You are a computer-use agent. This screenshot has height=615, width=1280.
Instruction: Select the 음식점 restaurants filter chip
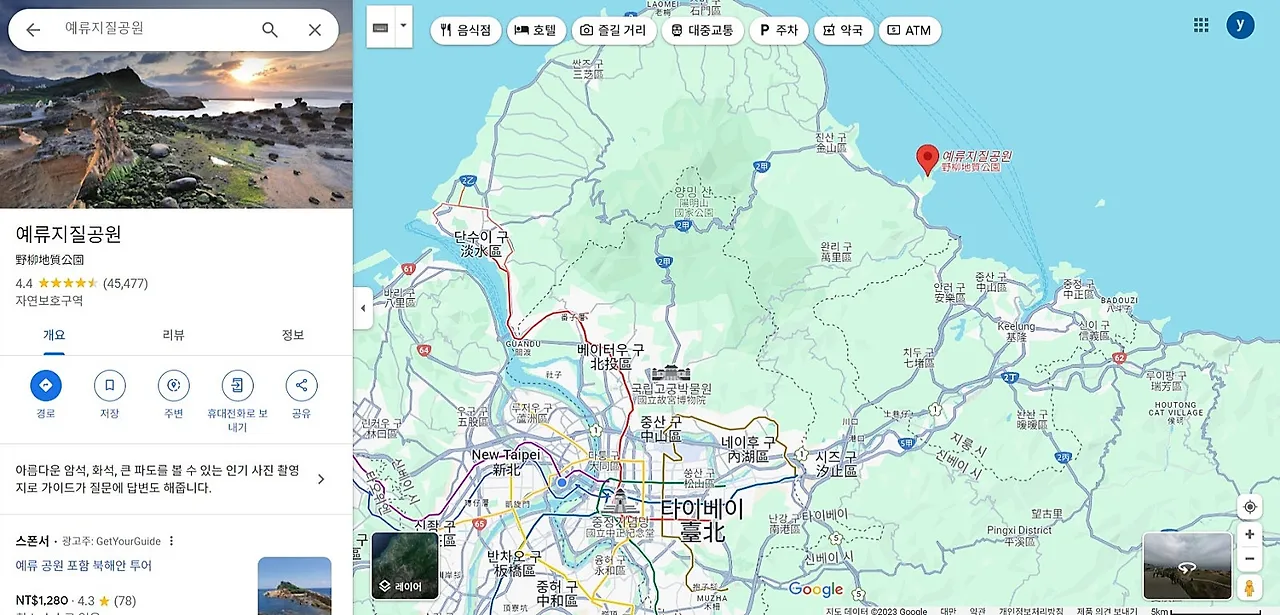(465, 30)
